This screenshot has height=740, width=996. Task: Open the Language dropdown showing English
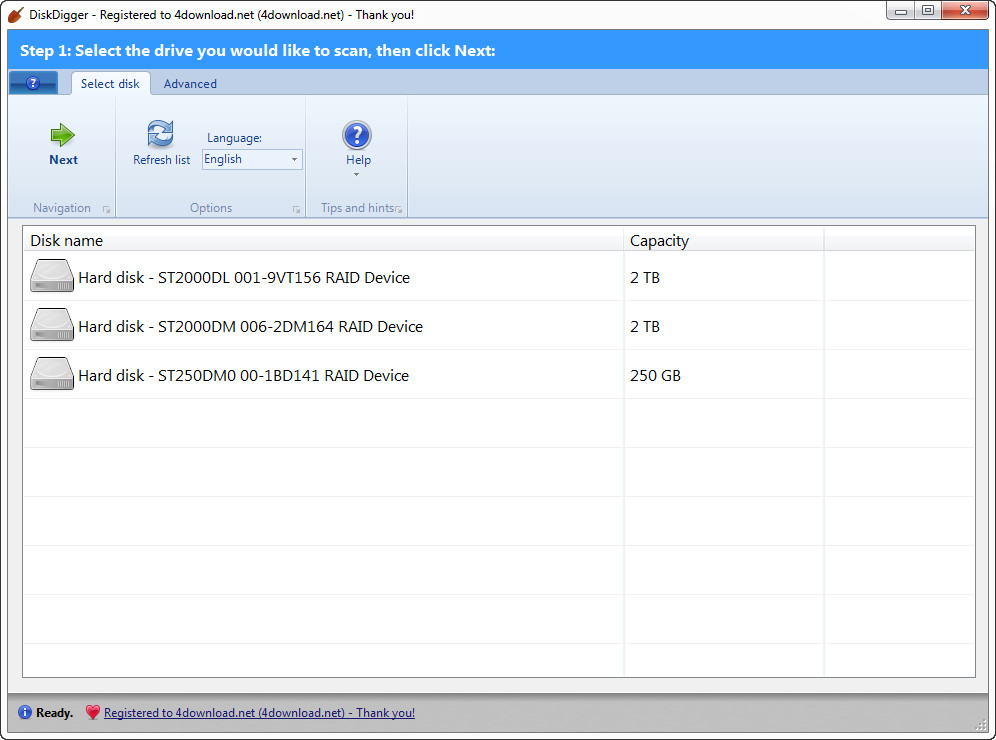coord(252,159)
